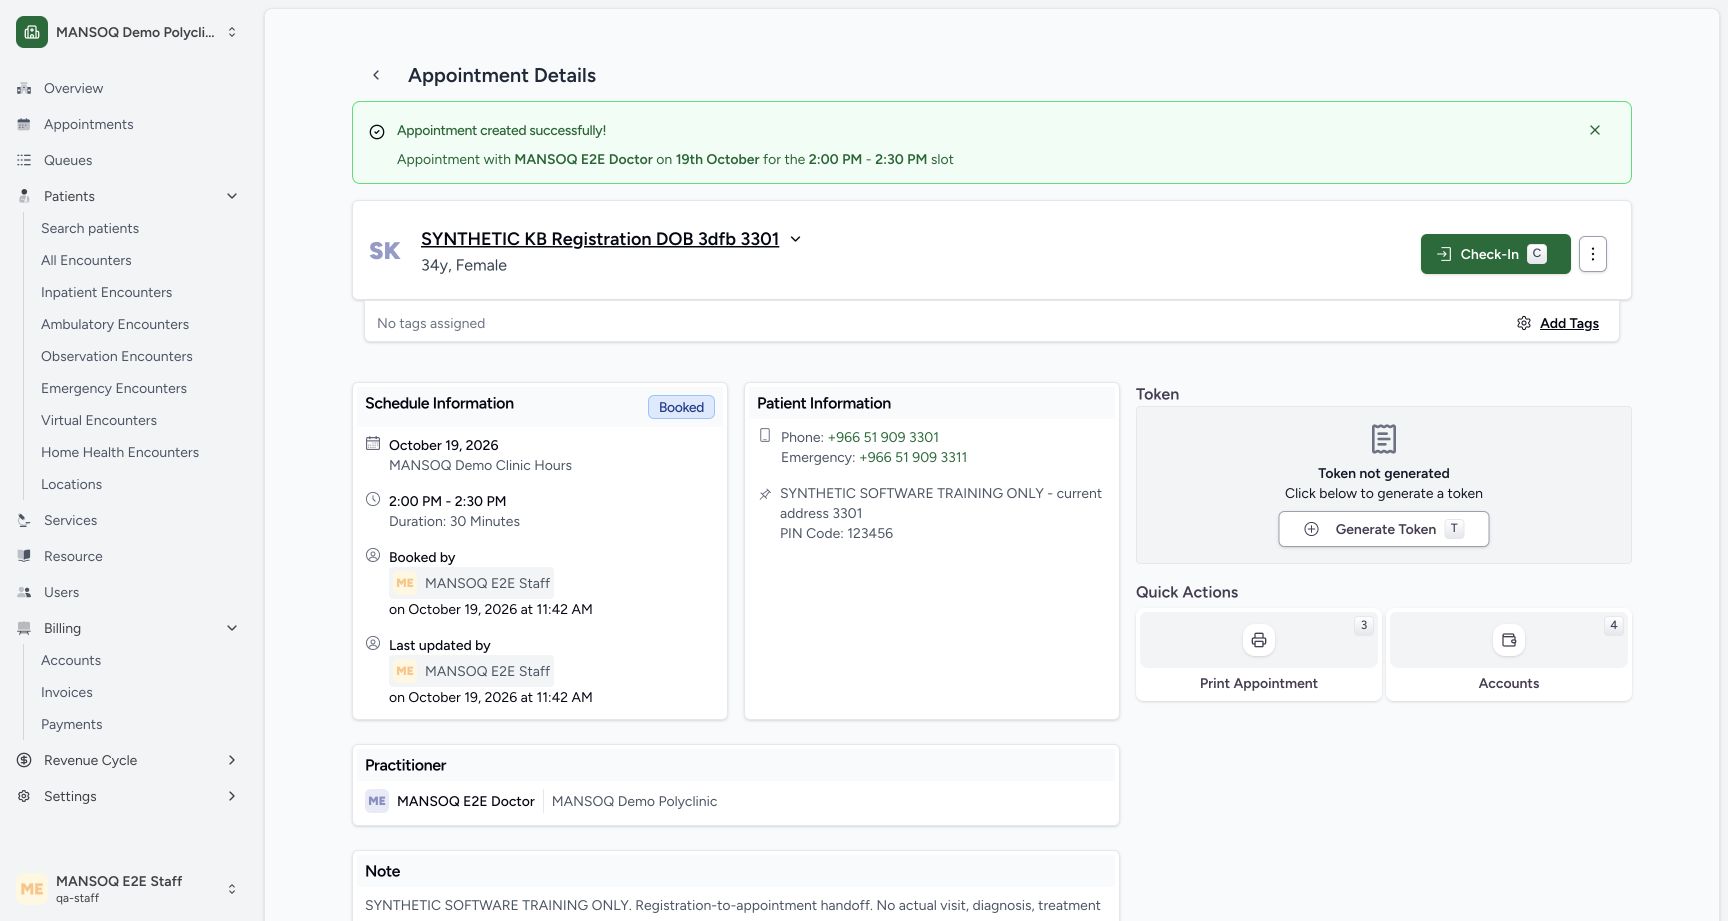Image resolution: width=1728 pixels, height=921 pixels.
Task: Click the Users icon in sidebar
Action: click(x=24, y=592)
